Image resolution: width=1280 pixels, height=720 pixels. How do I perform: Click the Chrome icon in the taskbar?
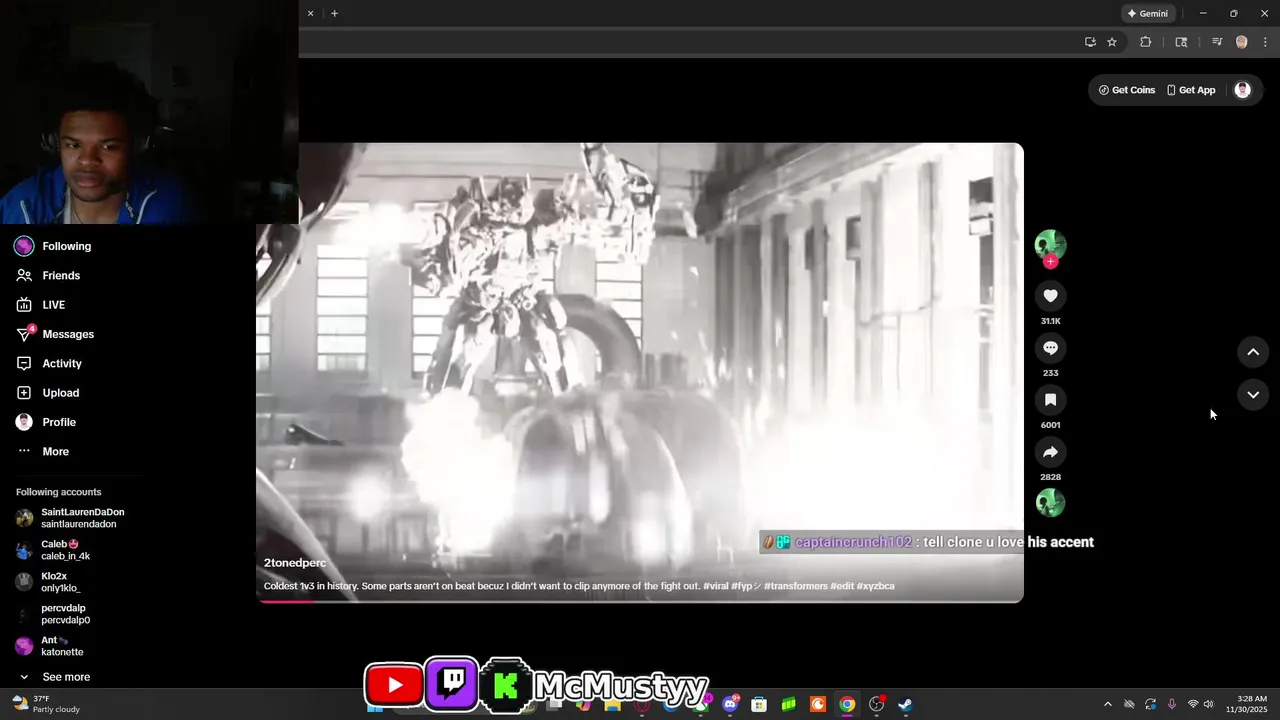(x=847, y=704)
